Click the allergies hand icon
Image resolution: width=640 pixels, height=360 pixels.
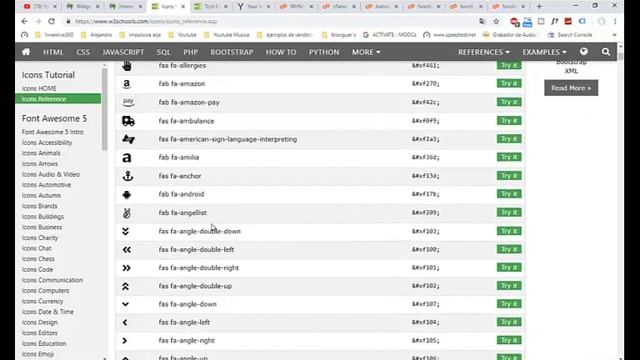pos(127,66)
